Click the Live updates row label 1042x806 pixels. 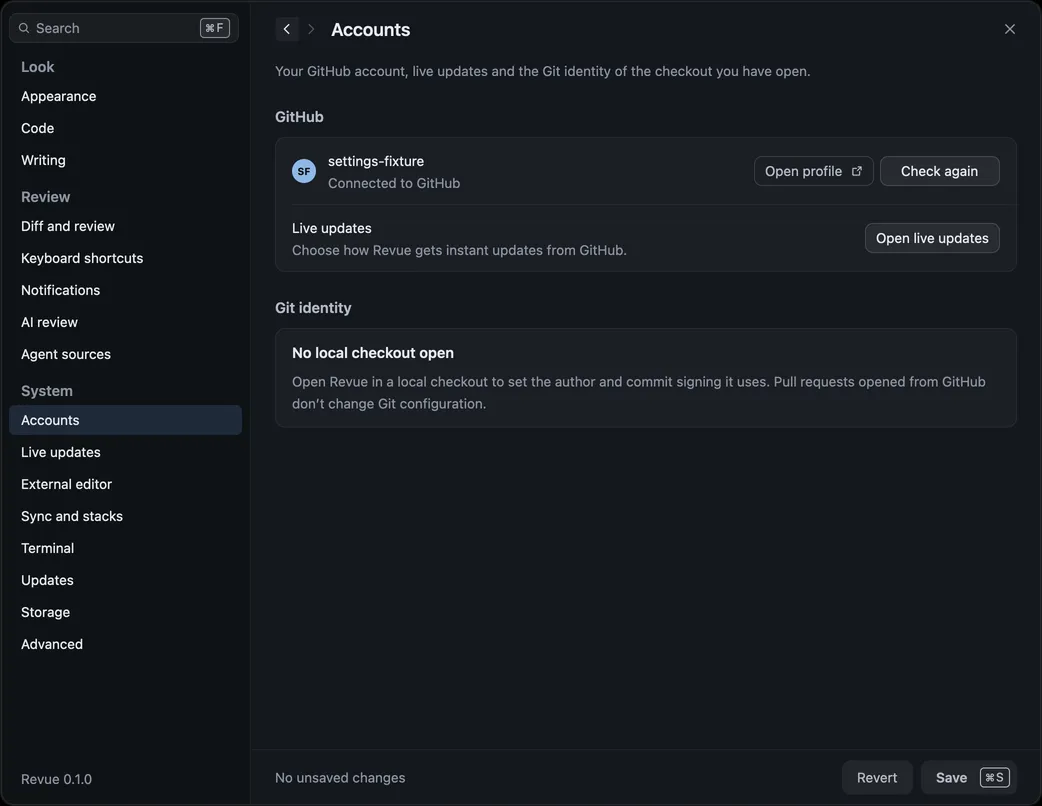[x=332, y=228]
